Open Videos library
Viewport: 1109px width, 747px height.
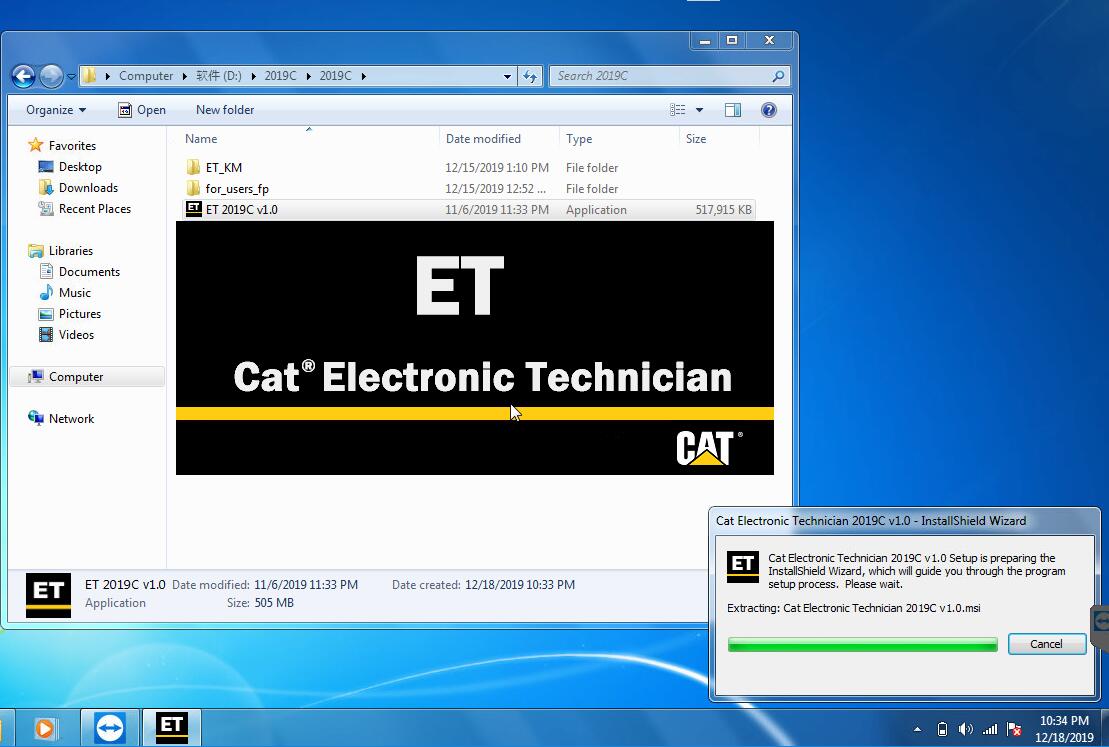point(76,335)
